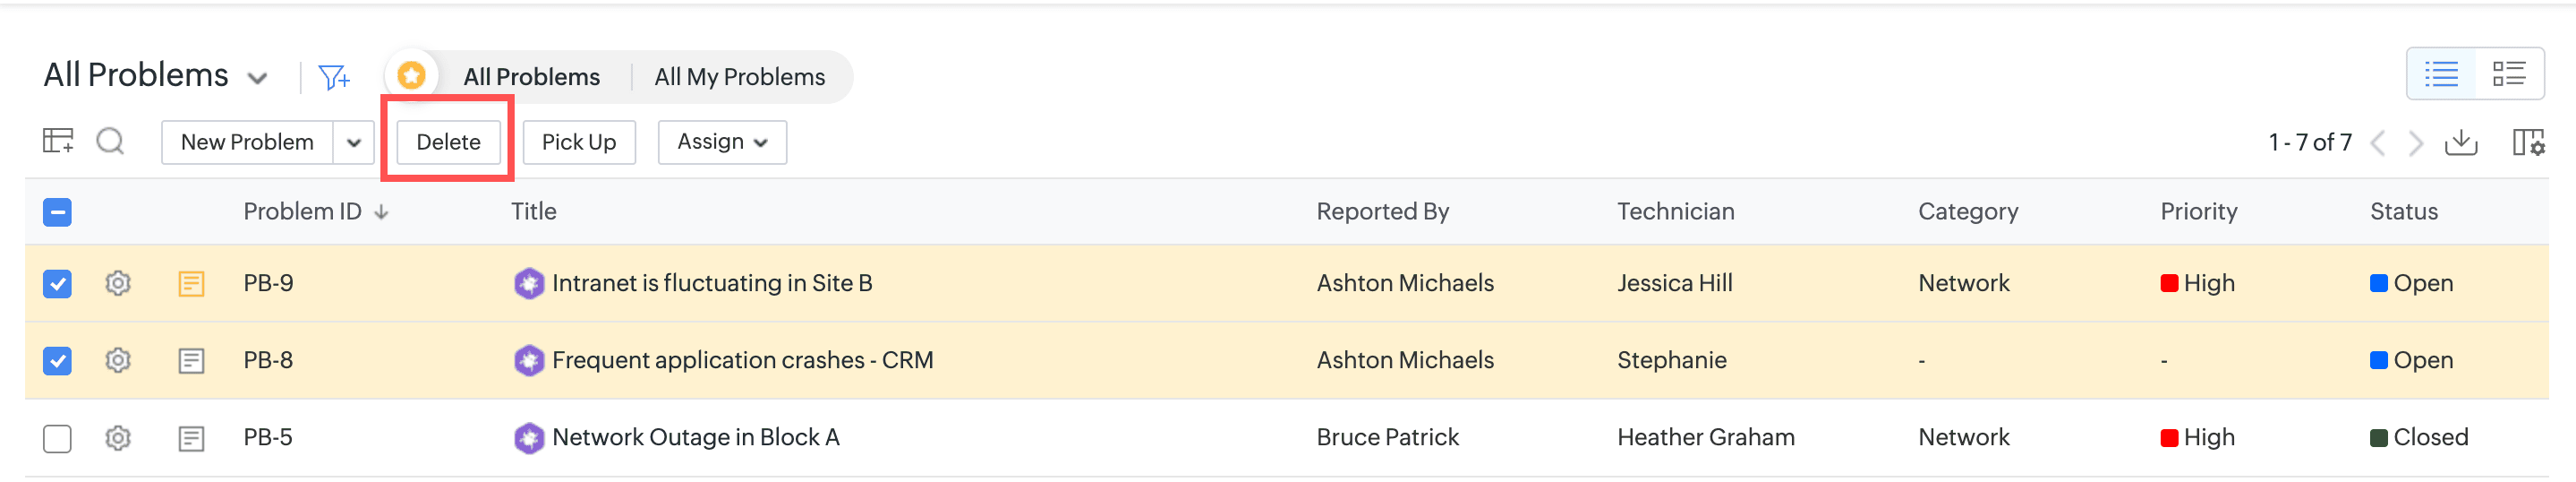
Task: Check the PB-5 row checkbox
Action: point(58,438)
